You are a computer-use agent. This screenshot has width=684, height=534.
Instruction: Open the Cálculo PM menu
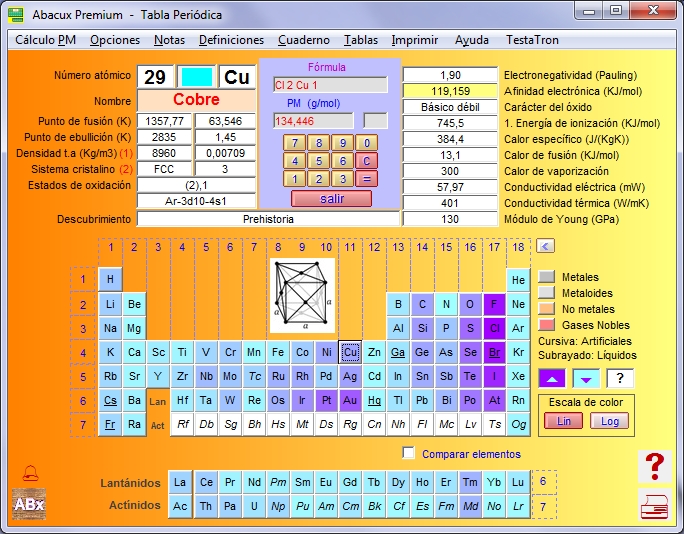click(46, 40)
